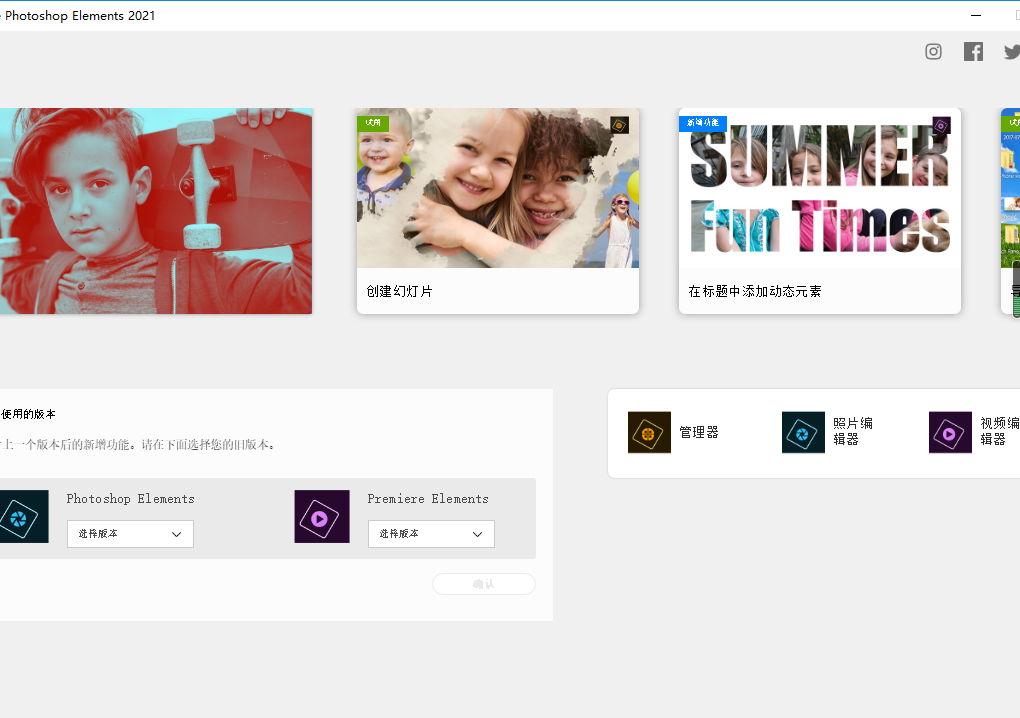
Task: Minimize the Photoshop Elements window
Action: pos(975,16)
